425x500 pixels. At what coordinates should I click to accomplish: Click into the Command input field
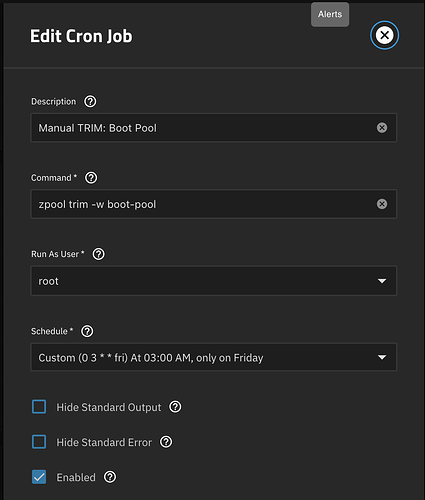click(x=214, y=204)
